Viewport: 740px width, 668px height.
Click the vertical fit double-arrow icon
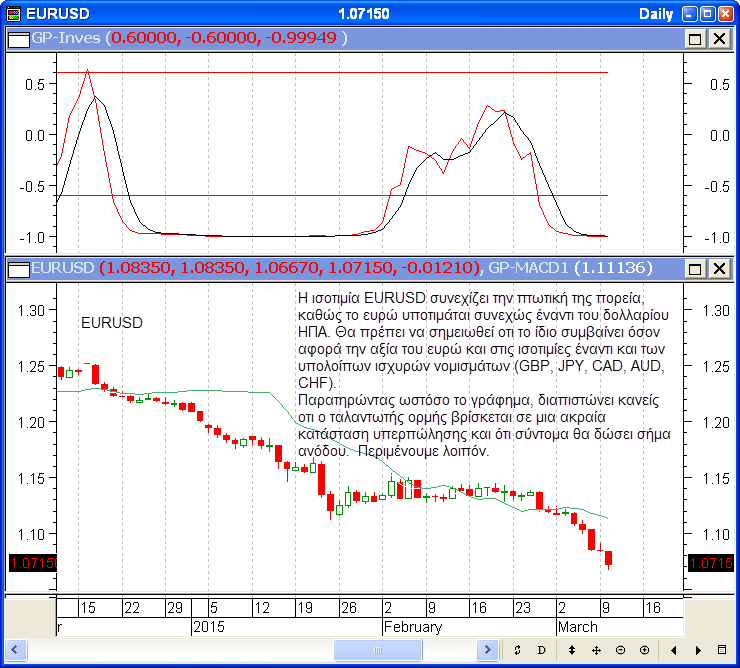click(572, 650)
